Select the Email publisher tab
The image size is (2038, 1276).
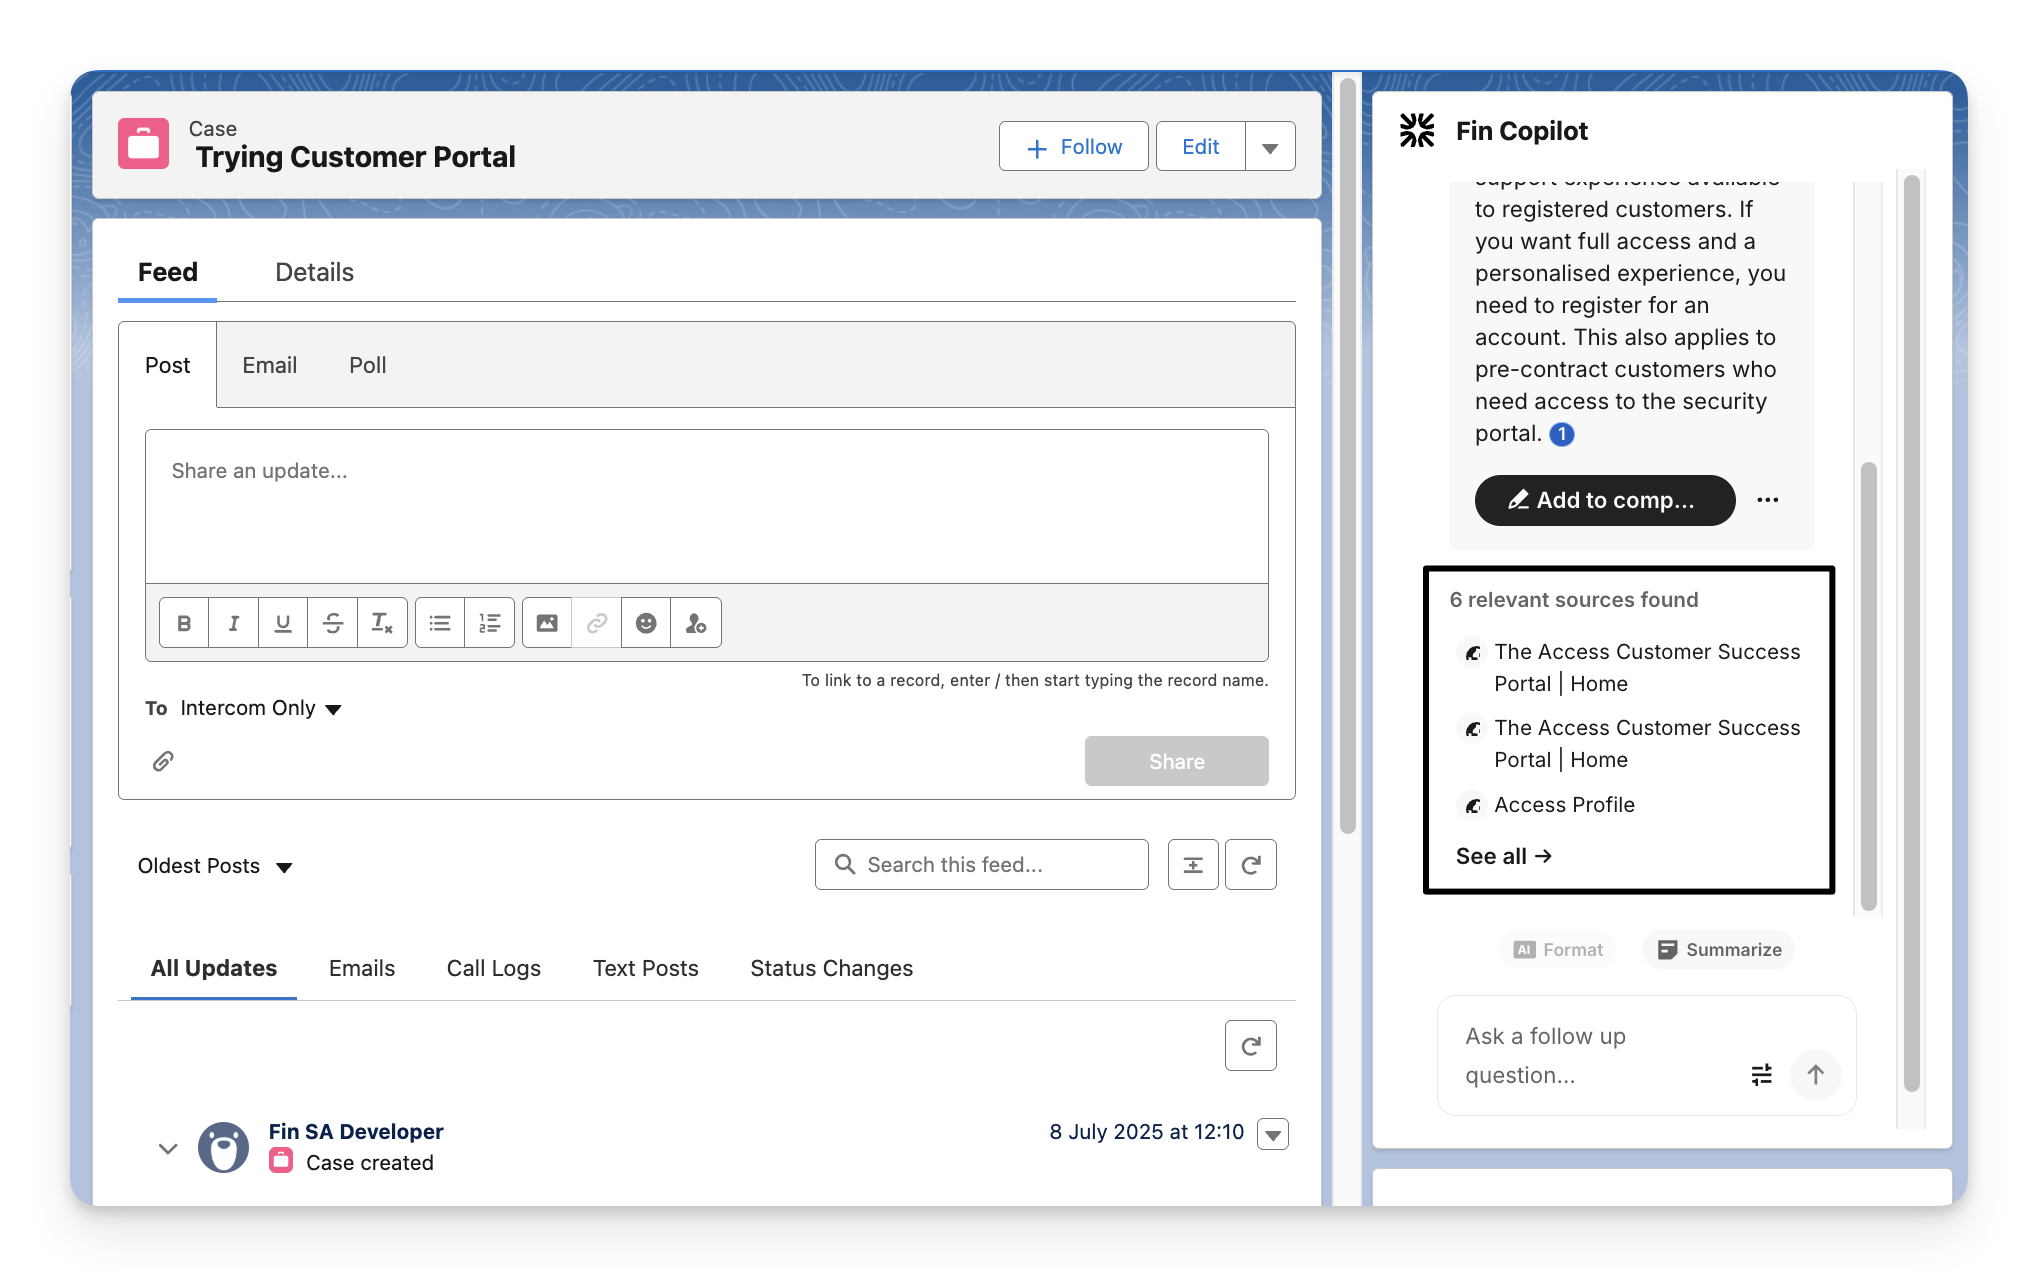pos(269,365)
